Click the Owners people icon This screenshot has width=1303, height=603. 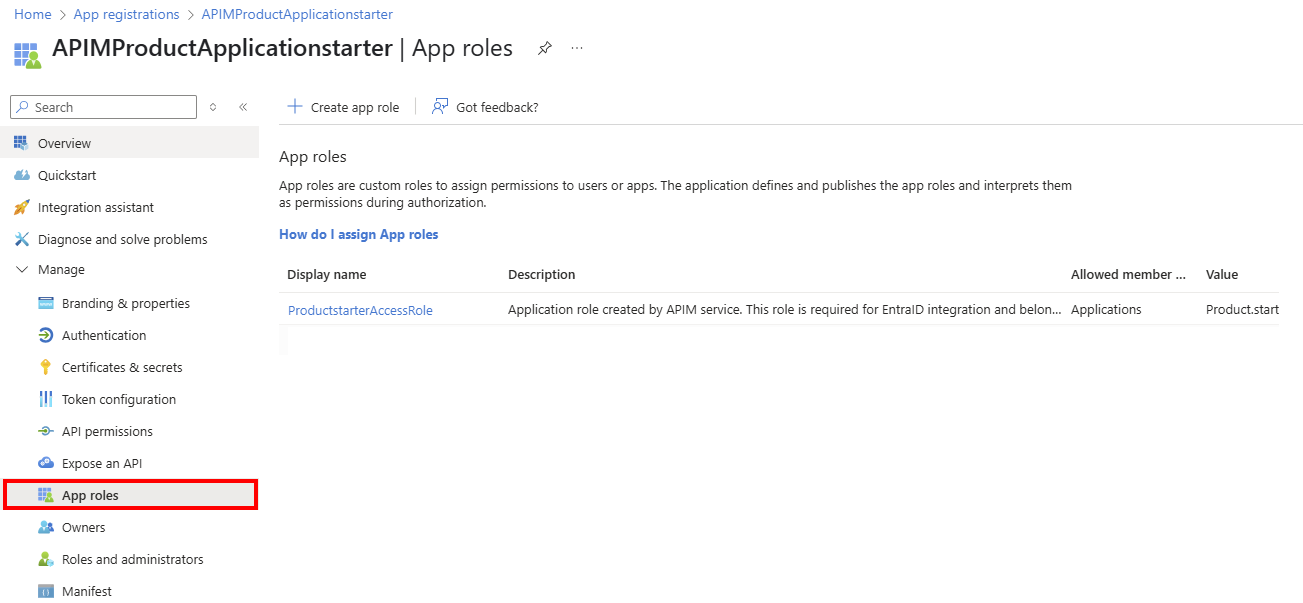click(x=45, y=526)
